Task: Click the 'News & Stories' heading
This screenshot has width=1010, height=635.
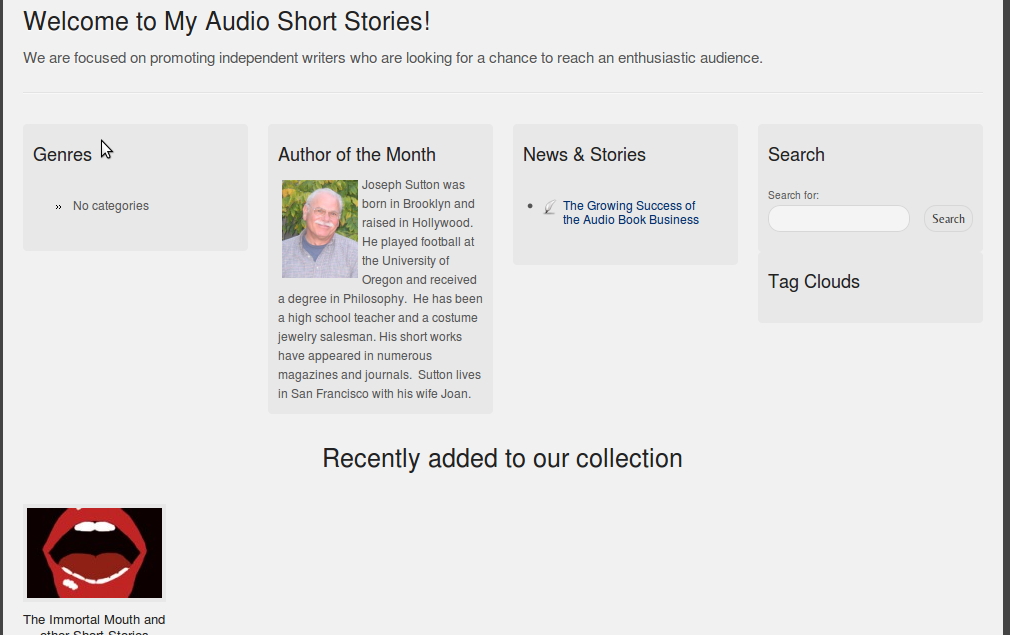Action: 584,154
